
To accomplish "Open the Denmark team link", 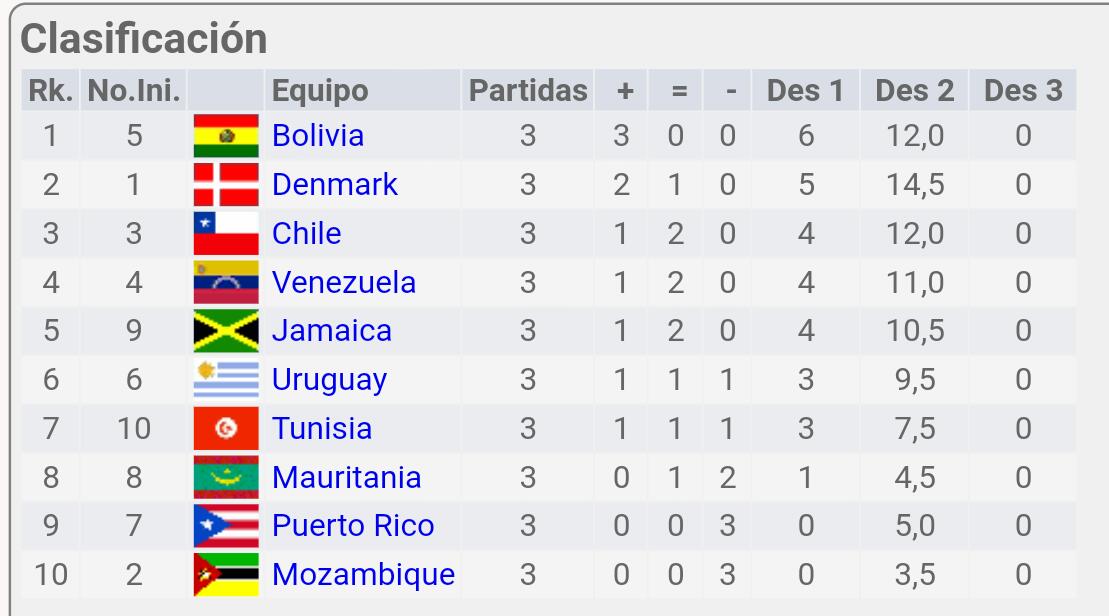I will 335,185.
